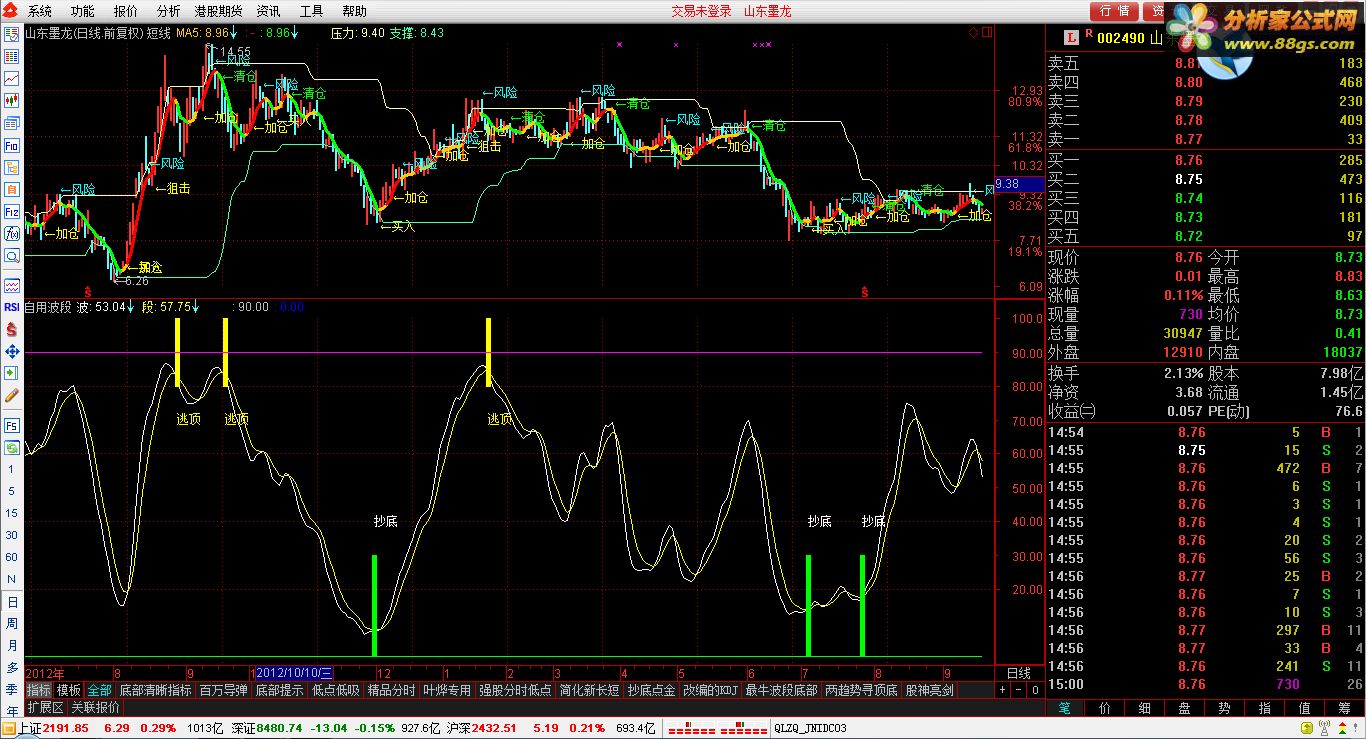Choose 改编的KDJ indicator tab
Image resolution: width=1366 pixels, height=739 pixels.
click(710, 690)
